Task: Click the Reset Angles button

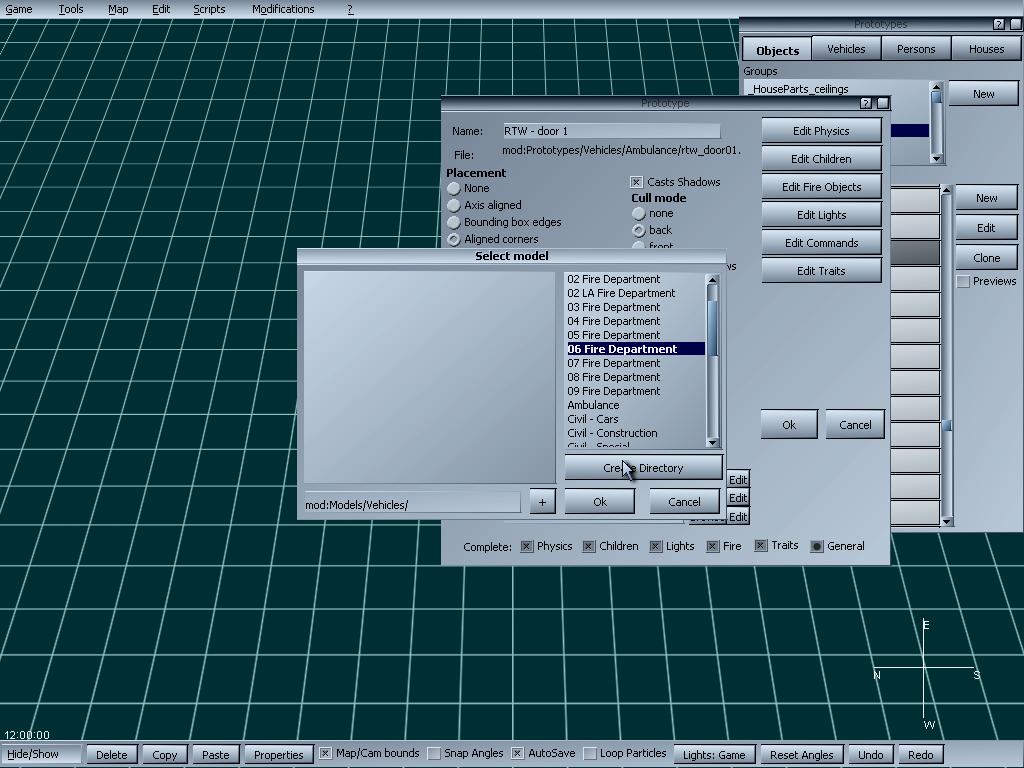Action: click(x=801, y=754)
